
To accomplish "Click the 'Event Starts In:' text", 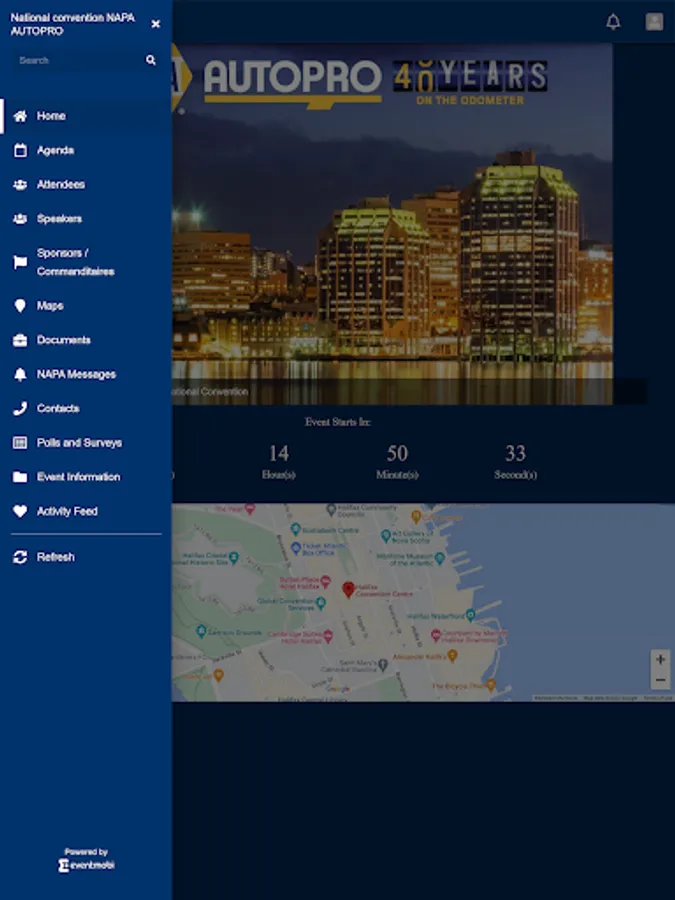I will (338, 422).
